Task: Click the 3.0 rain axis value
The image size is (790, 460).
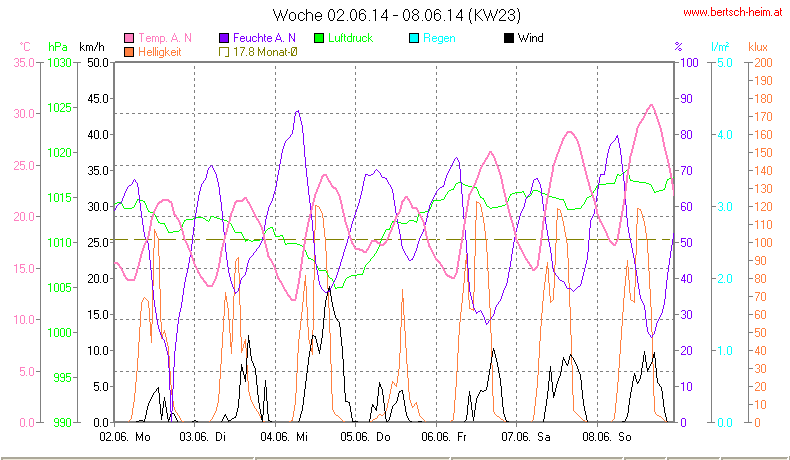Action: (x=725, y=207)
